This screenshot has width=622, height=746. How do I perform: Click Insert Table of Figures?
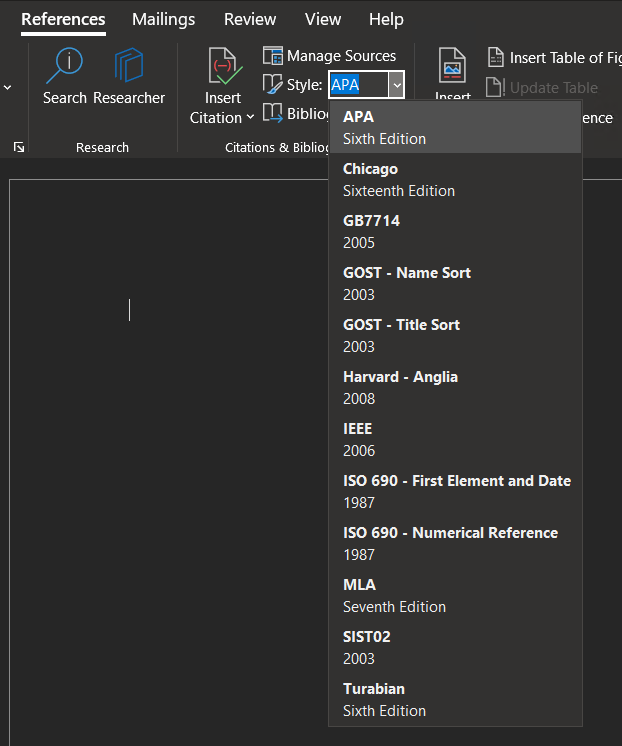(x=554, y=58)
